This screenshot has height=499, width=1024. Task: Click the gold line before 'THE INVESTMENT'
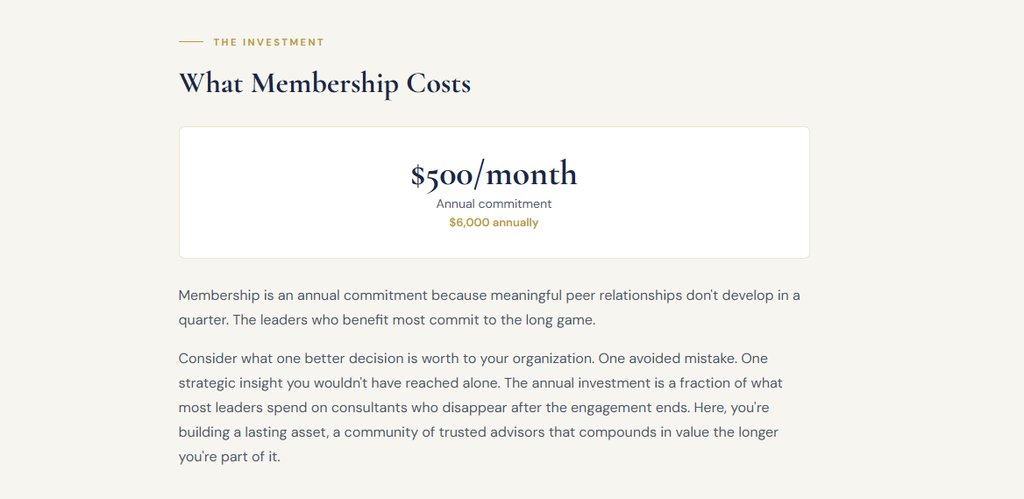point(190,42)
